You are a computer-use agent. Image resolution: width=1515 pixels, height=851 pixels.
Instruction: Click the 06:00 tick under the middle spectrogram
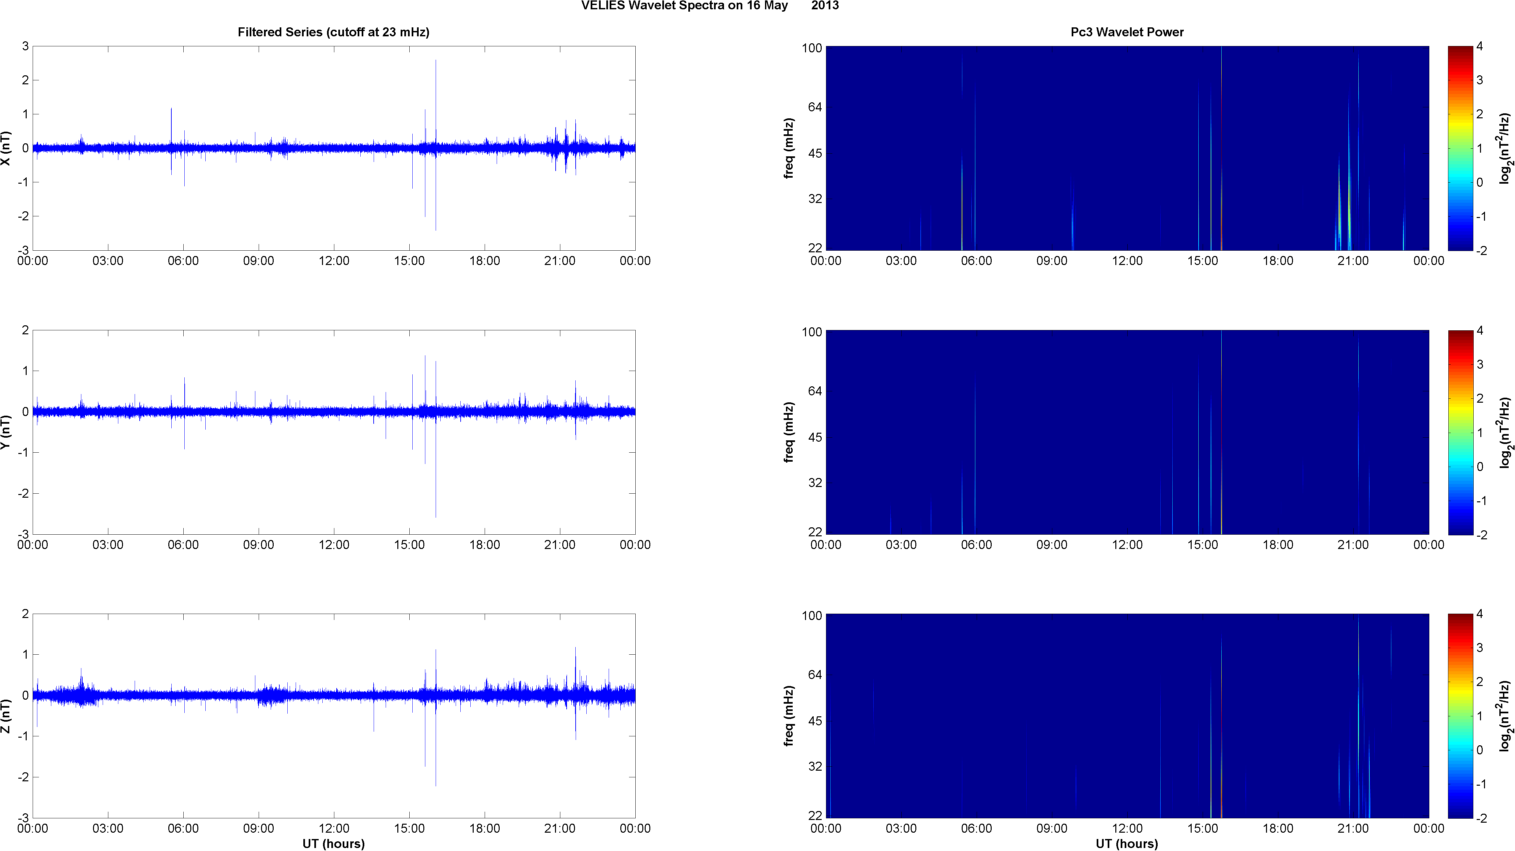pyautogui.click(x=976, y=545)
